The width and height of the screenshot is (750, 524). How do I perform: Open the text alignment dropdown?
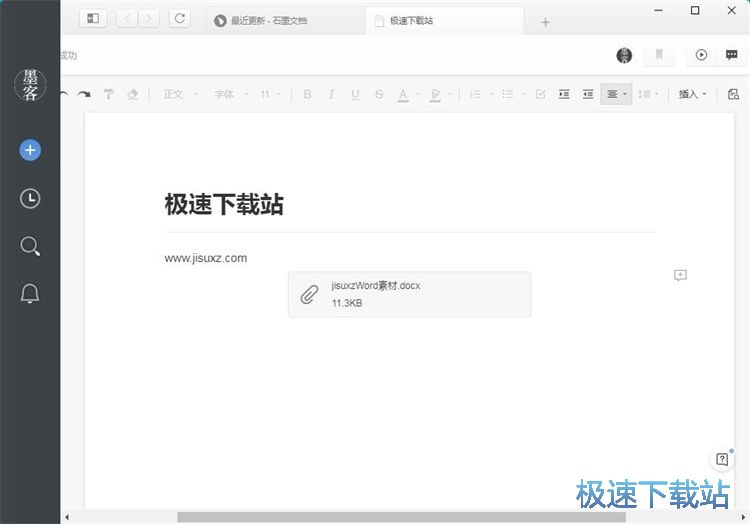[x=616, y=94]
